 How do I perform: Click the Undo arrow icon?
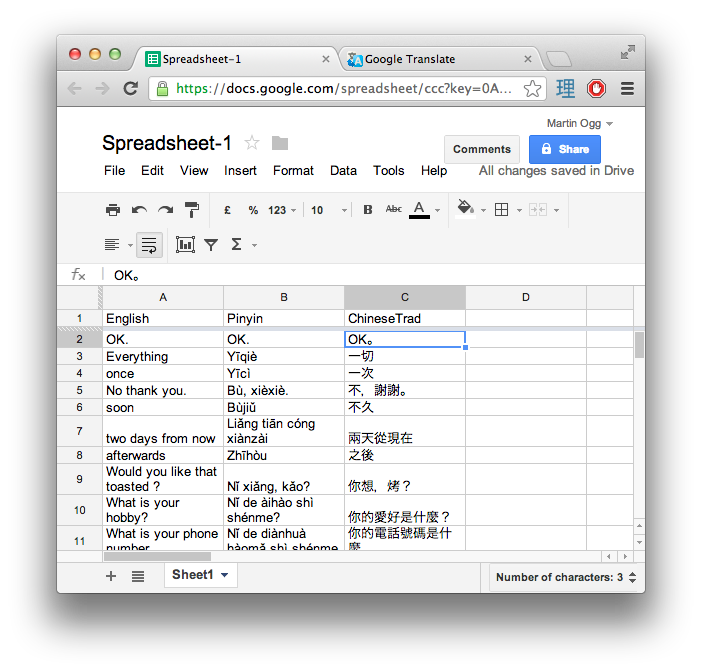[x=139, y=210]
